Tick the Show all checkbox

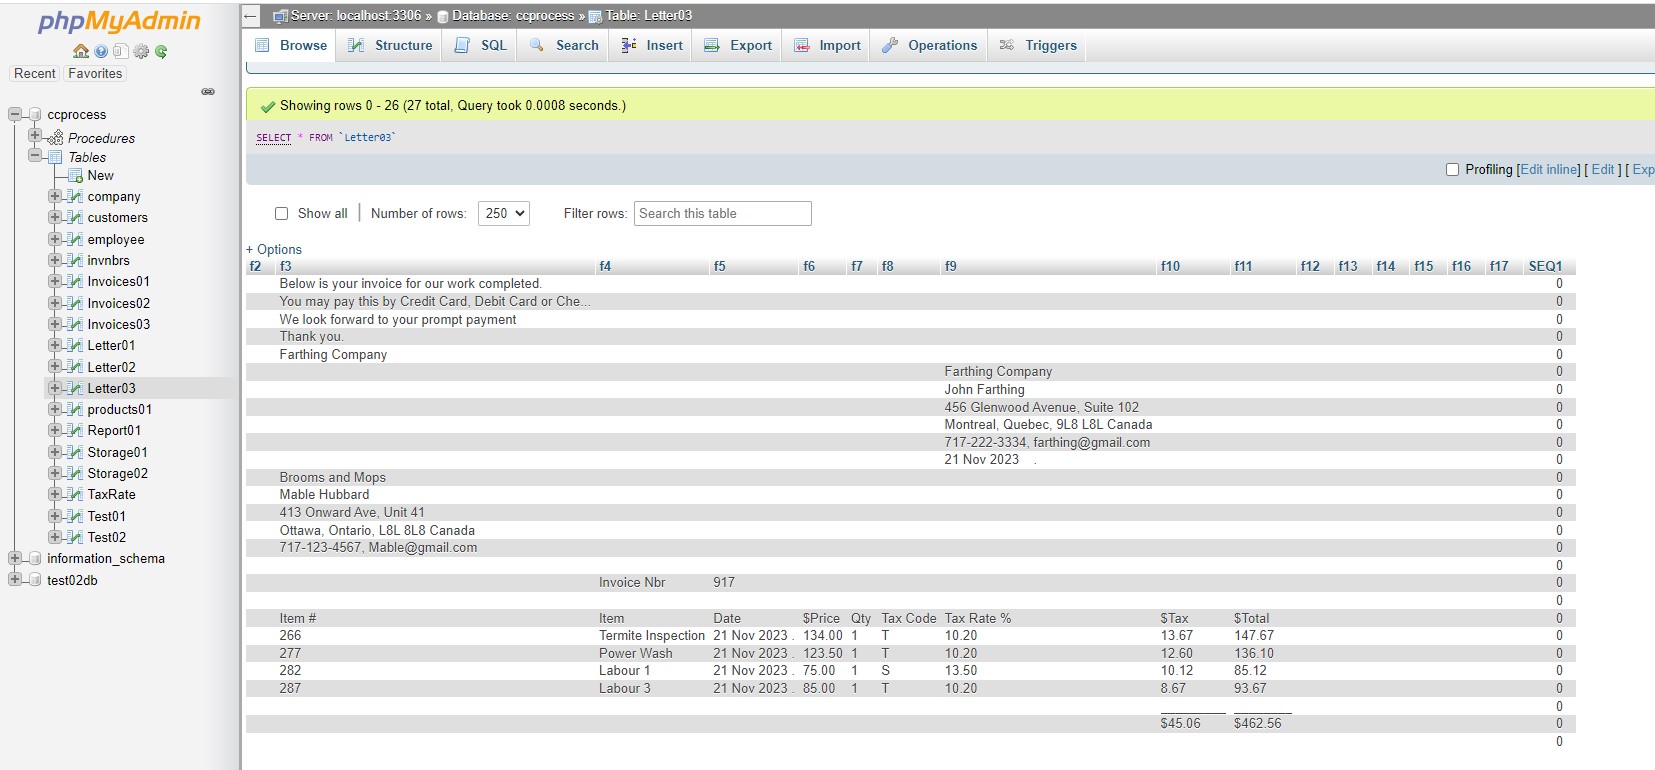282,214
